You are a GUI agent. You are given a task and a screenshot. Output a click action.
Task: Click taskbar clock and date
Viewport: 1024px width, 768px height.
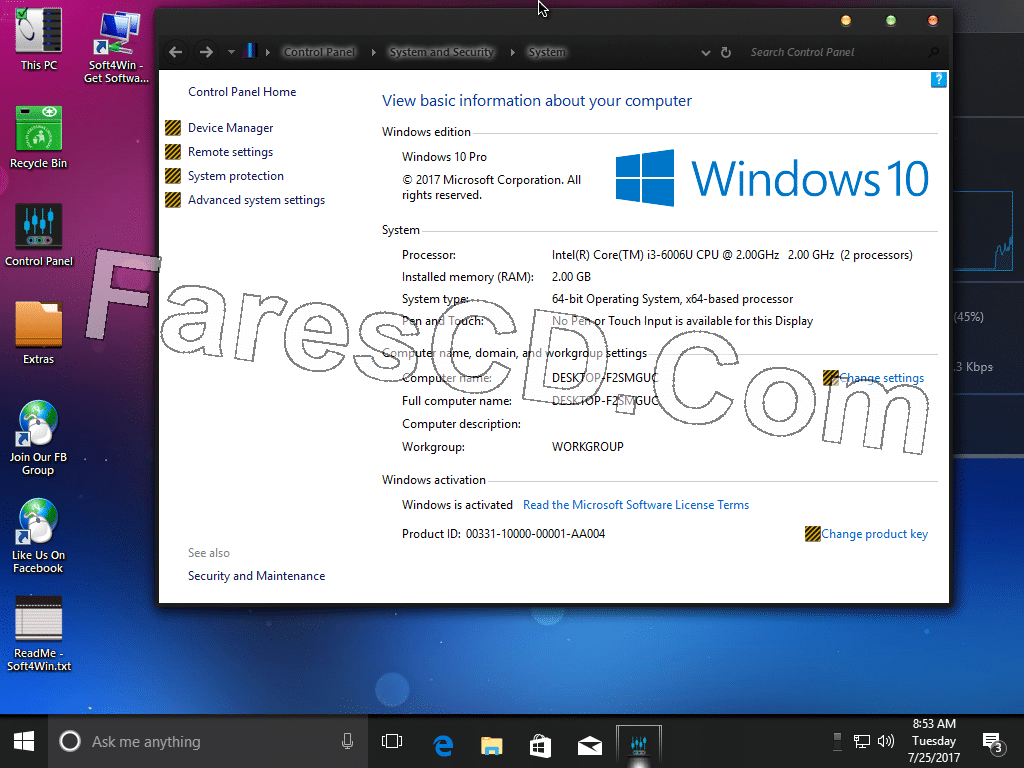(934, 741)
